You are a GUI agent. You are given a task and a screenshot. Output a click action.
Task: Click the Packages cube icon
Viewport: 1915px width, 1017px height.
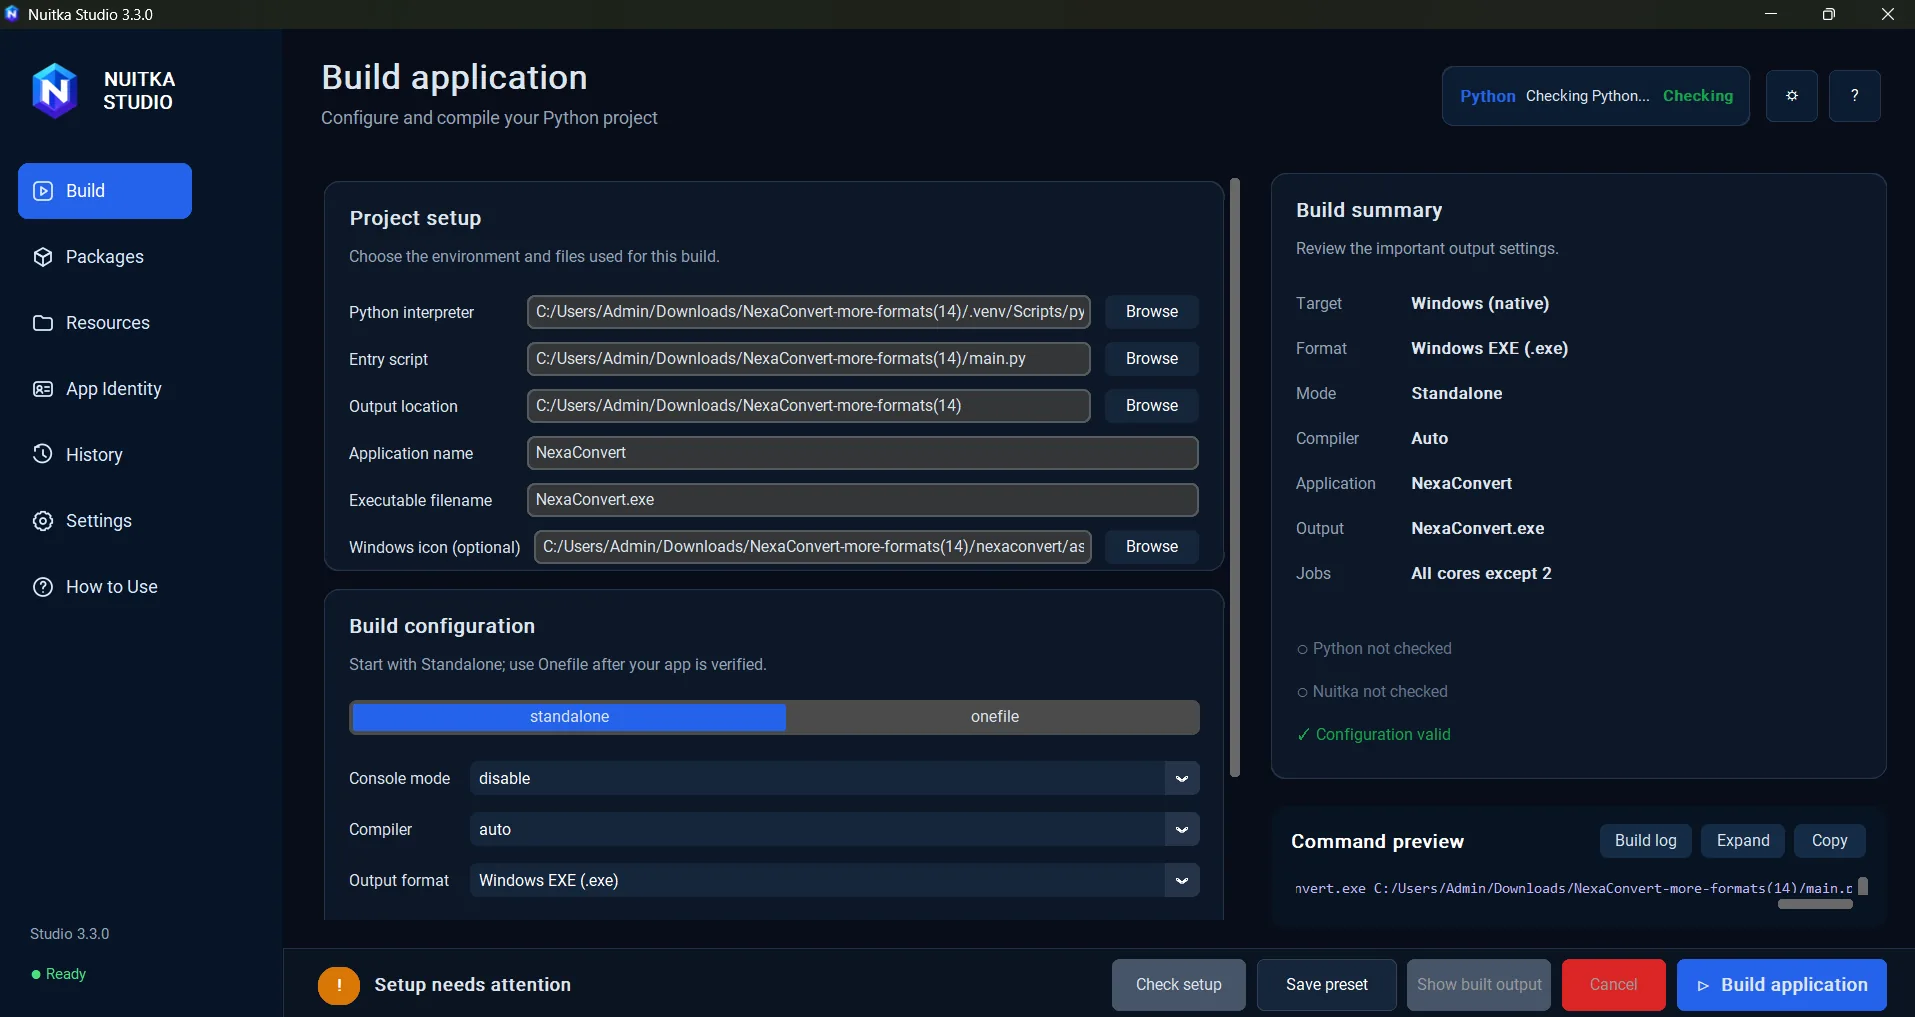point(43,257)
